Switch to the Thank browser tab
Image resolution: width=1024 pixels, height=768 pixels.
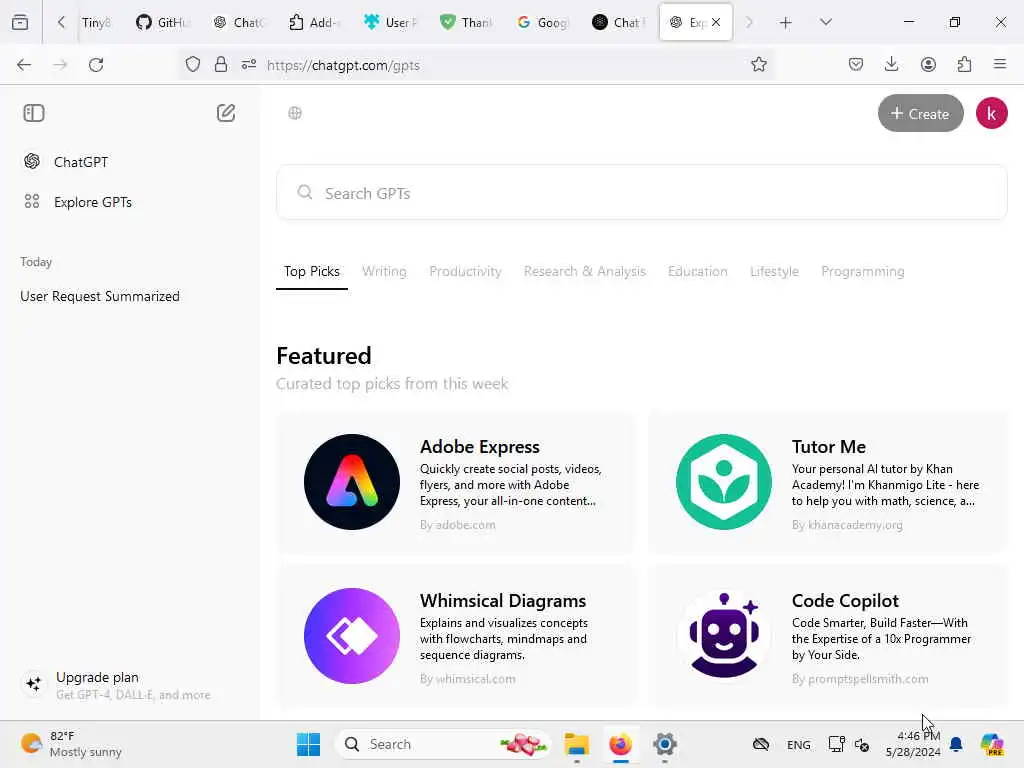click(x=467, y=22)
